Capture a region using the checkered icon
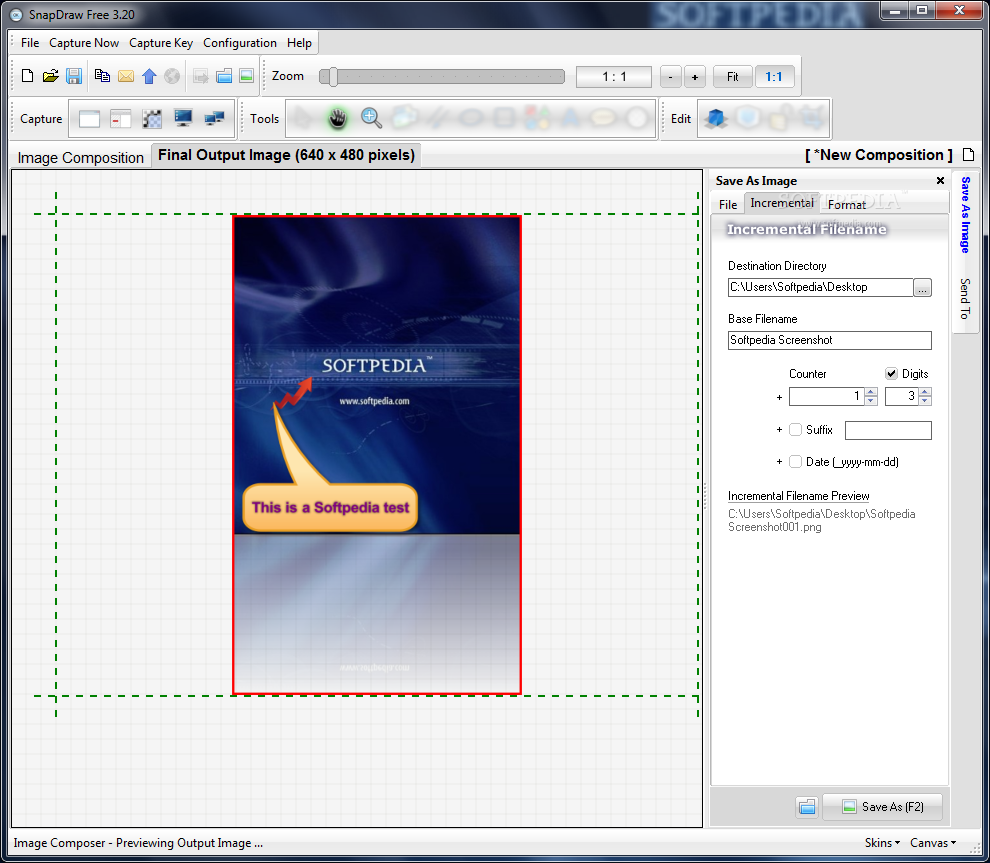The width and height of the screenshot is (990, 863). click(152, 119)
